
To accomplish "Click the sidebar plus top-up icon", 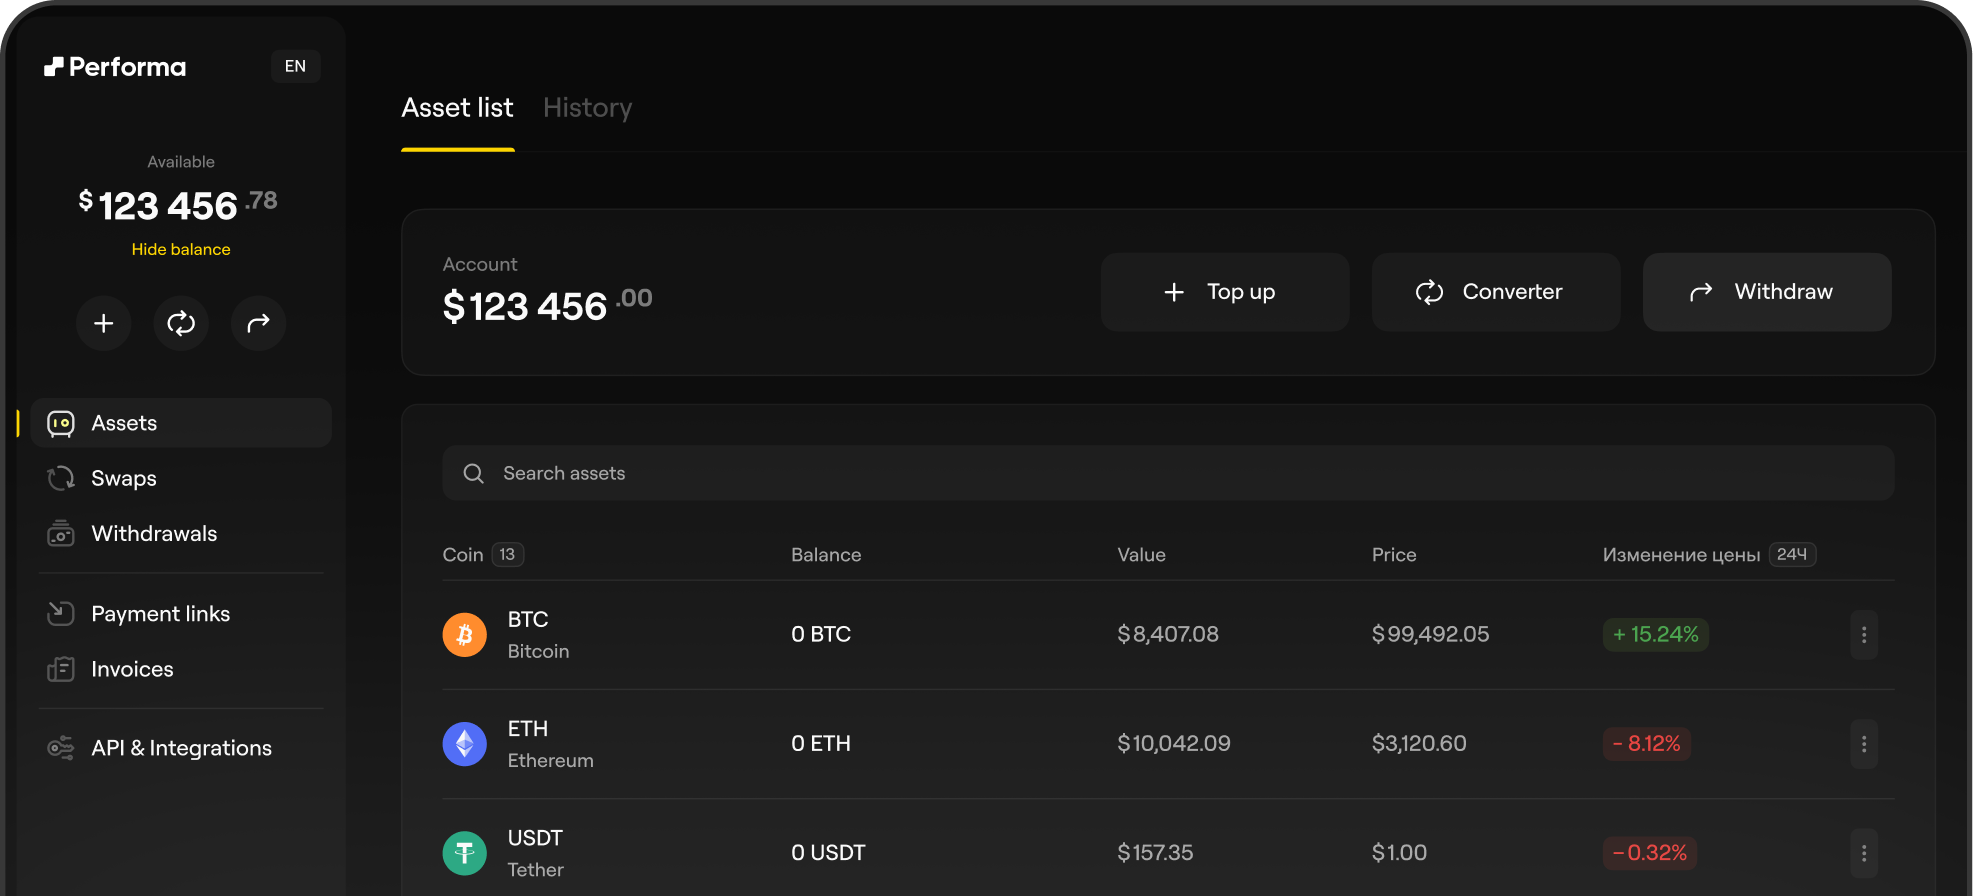I will [x=104, y=323].
